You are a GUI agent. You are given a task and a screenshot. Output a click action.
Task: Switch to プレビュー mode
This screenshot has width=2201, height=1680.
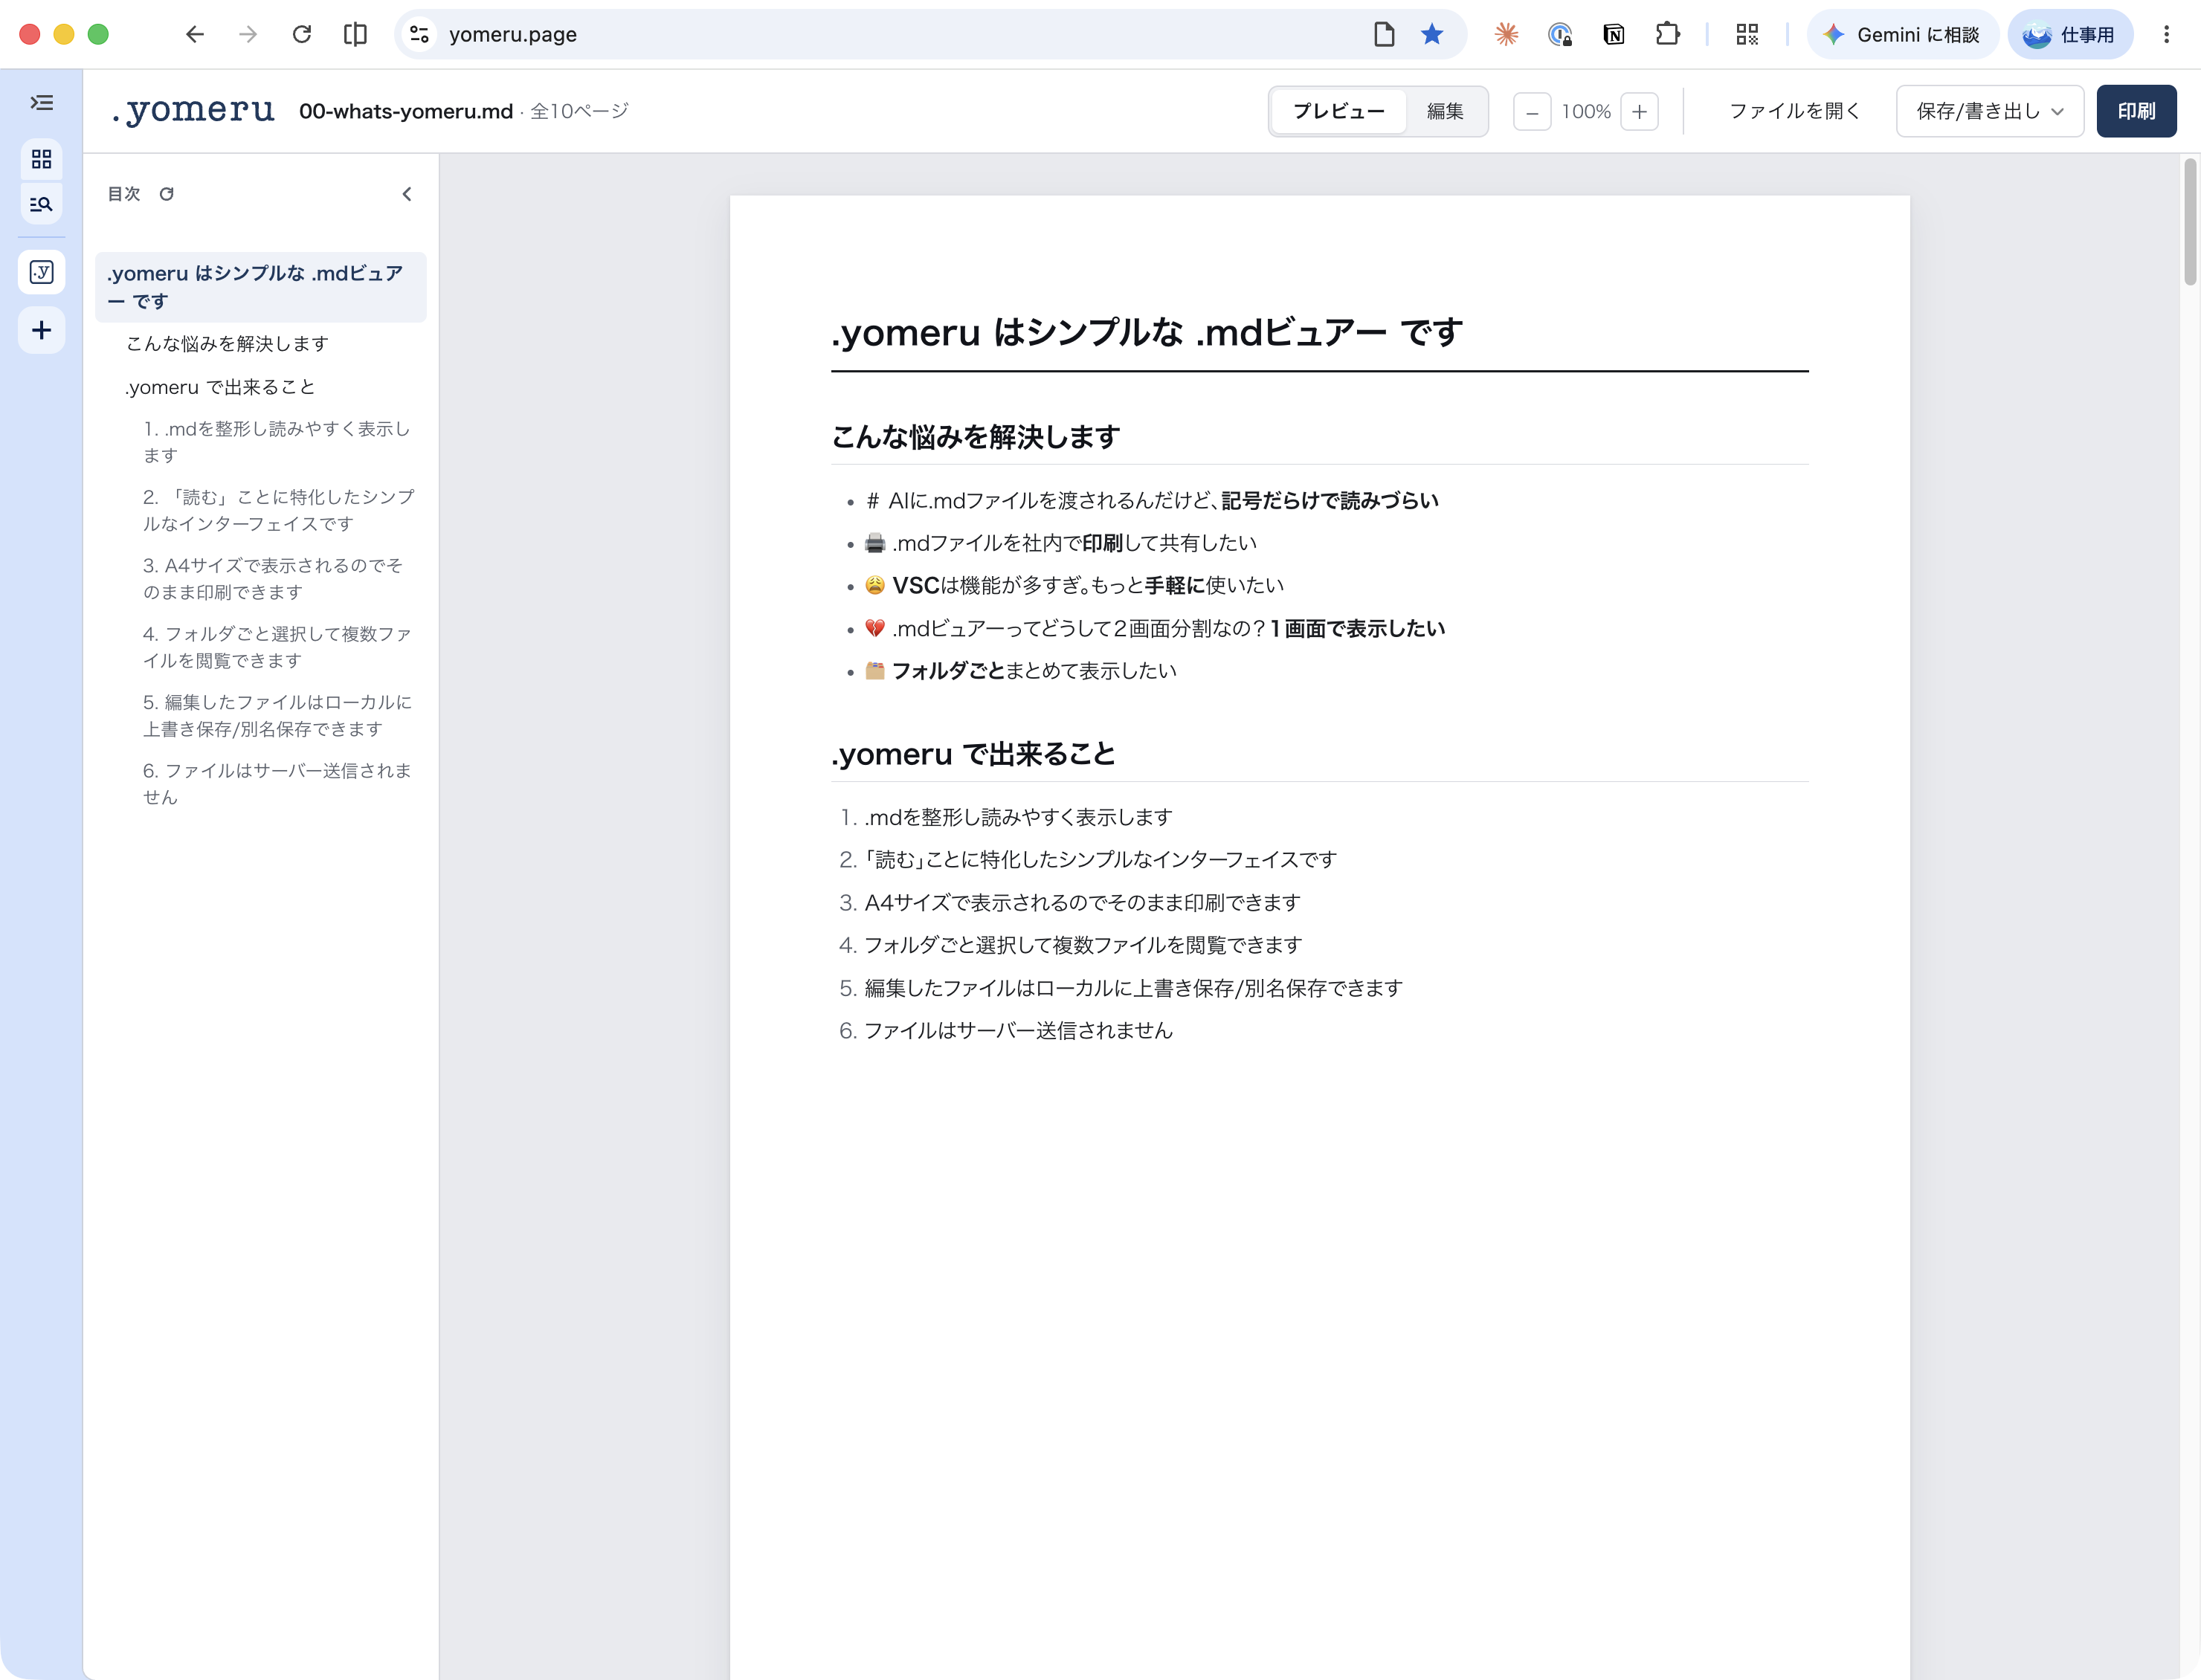click(x=1338, y=111)
